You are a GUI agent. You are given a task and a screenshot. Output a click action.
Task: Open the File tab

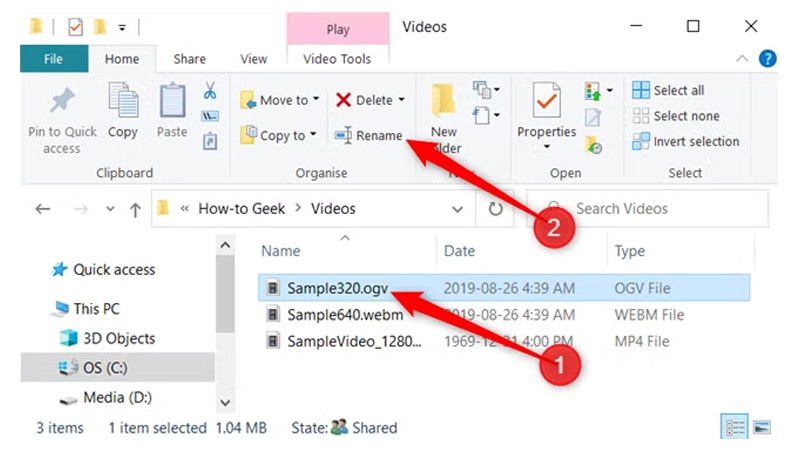(54, 59)
